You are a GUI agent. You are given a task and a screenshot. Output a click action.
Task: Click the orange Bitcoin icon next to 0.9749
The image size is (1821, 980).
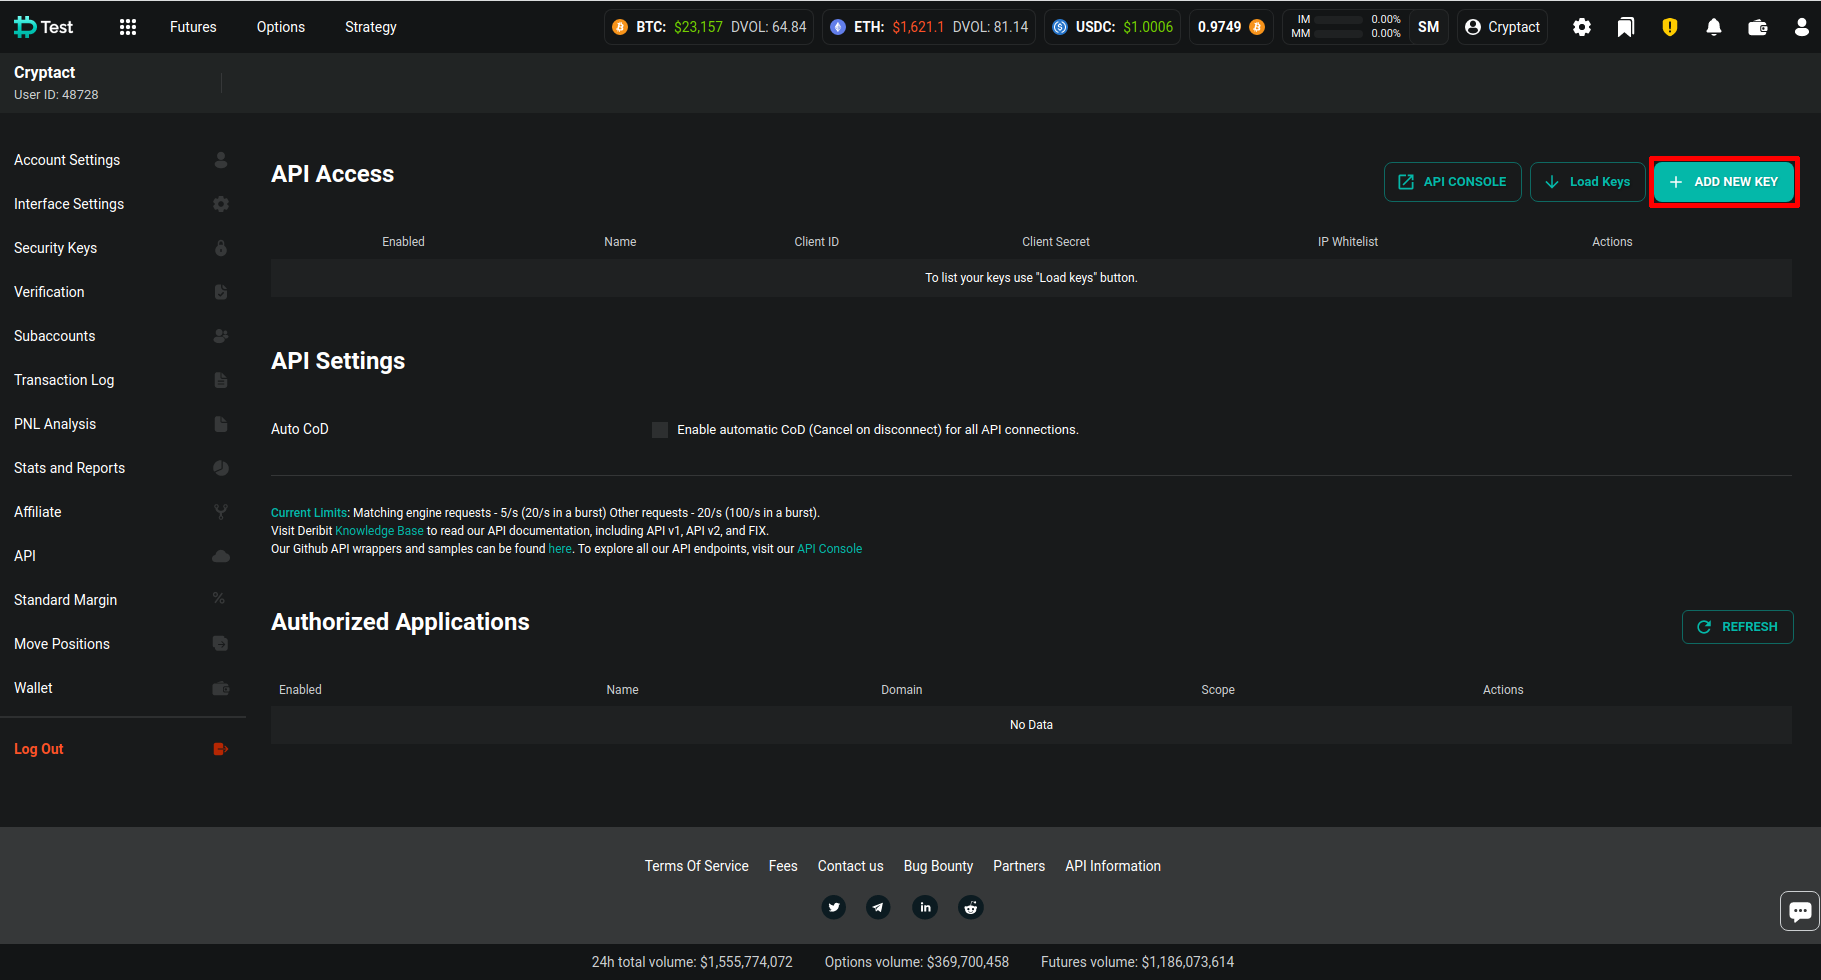click(x=1257, y=27)
